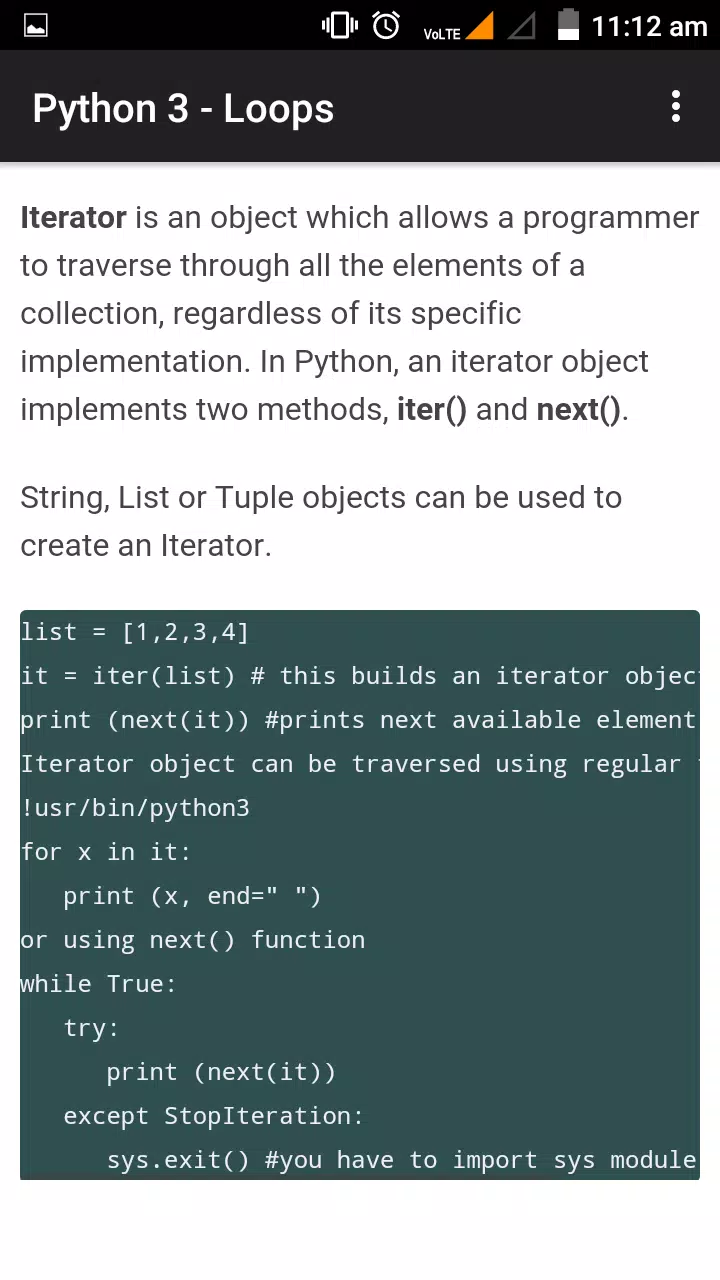
Task: Tap the 'String, List or Tuple' paragraph
Action: 321,521
